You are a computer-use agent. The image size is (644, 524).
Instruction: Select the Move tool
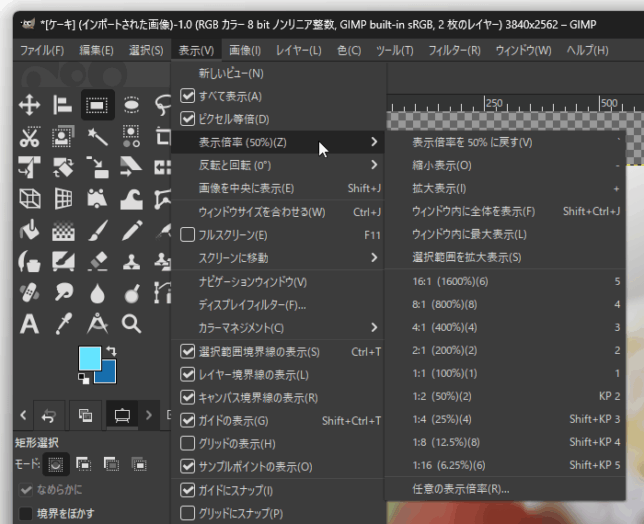(x=29, y=105)
